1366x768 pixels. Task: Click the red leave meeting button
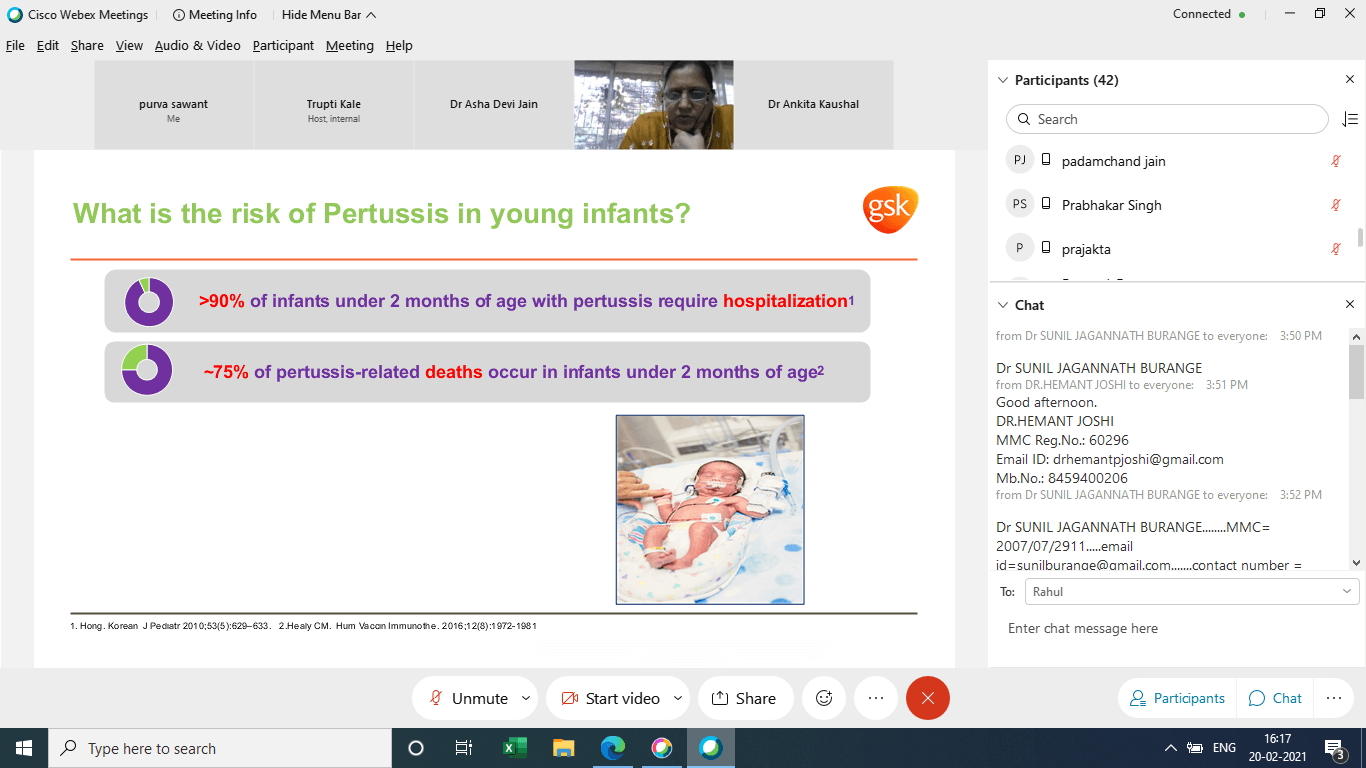tap(927, 698)
